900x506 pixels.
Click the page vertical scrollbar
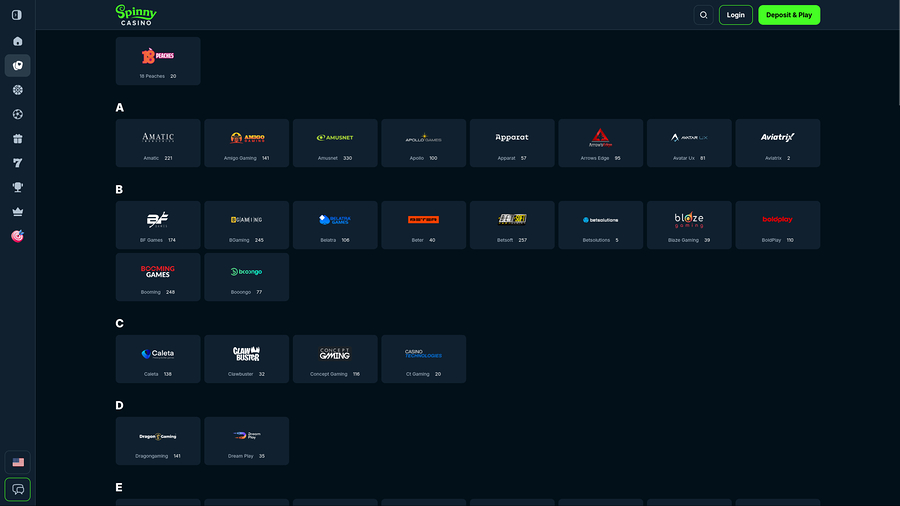[x=898, y=53]
